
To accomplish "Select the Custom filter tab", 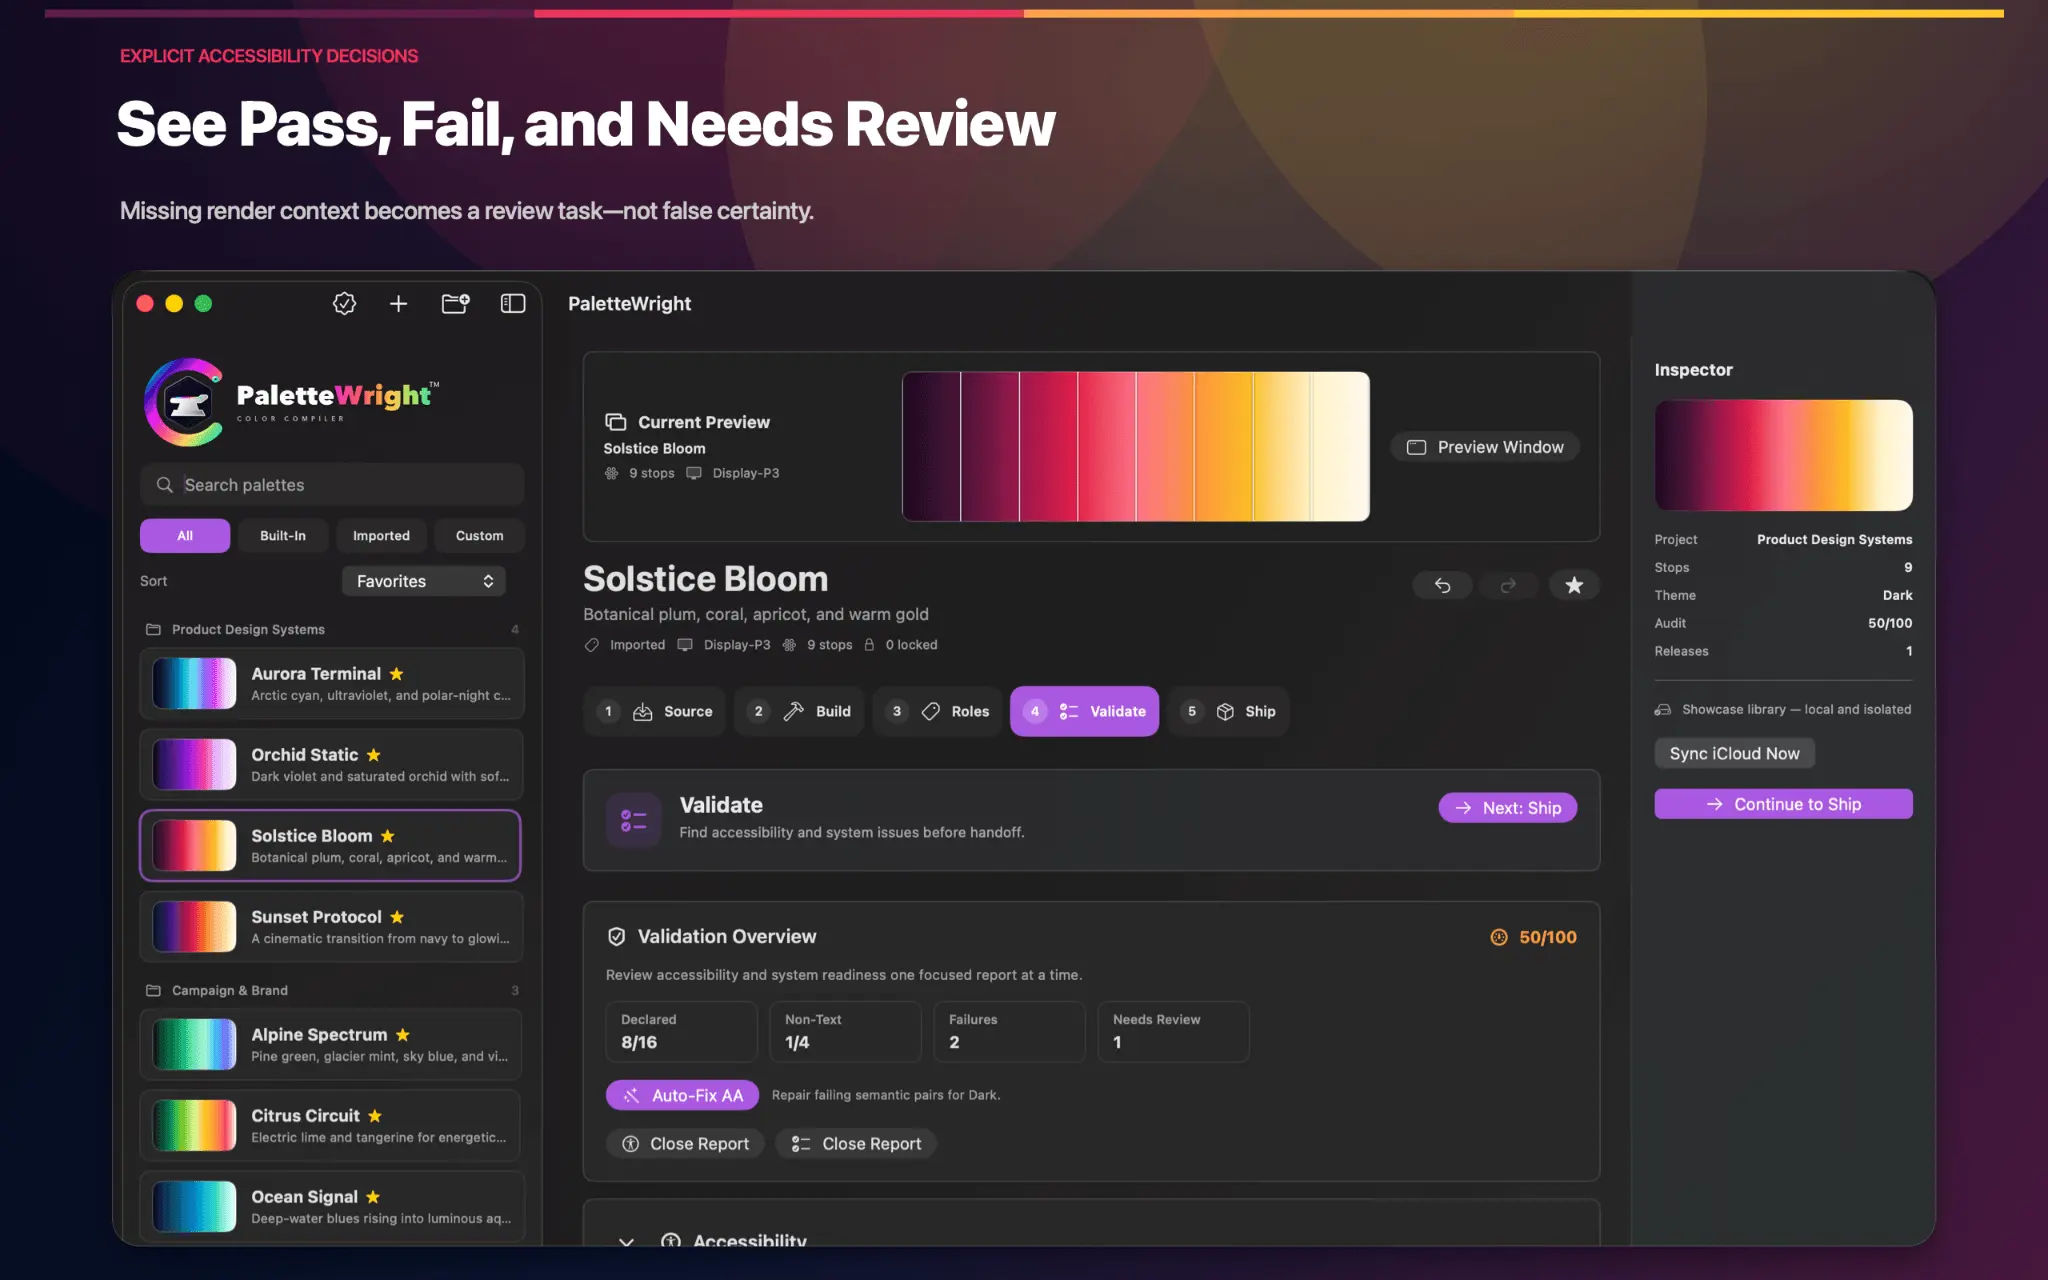I will [480, 536].
